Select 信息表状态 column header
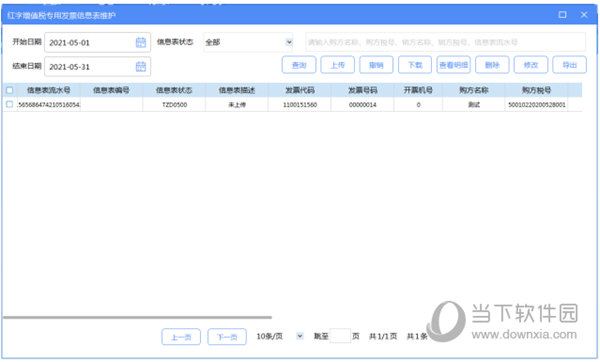The image size is (600, 362). click(174, 90)
